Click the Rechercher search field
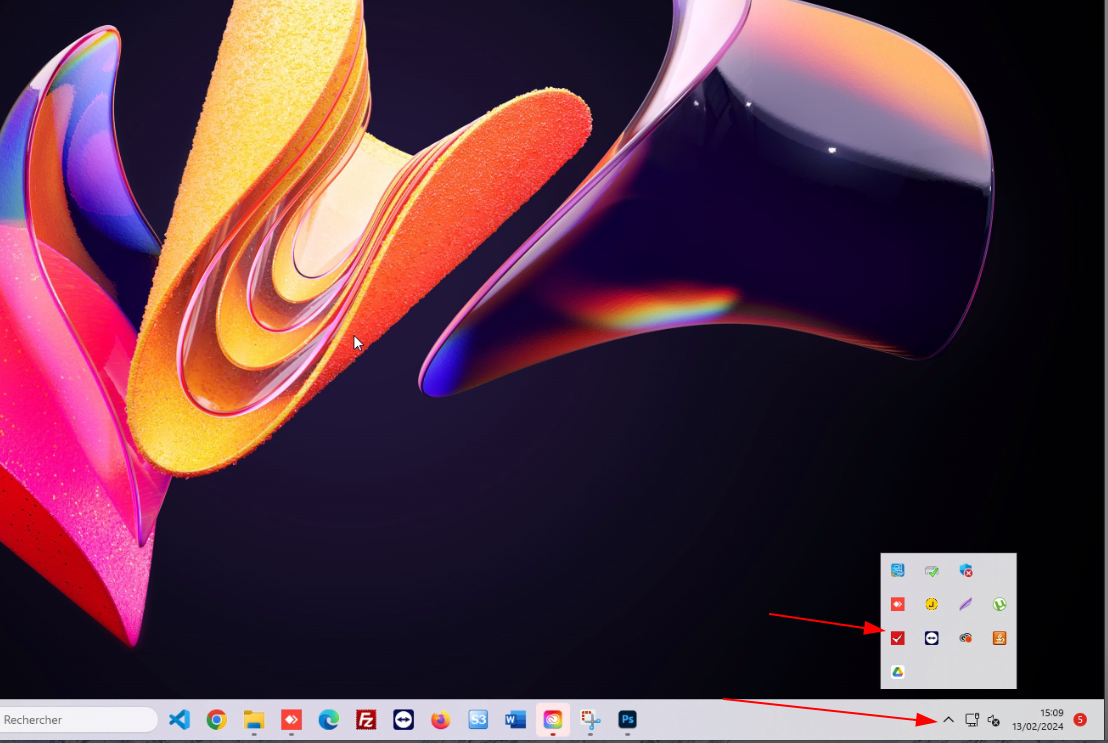 point(78,720)
